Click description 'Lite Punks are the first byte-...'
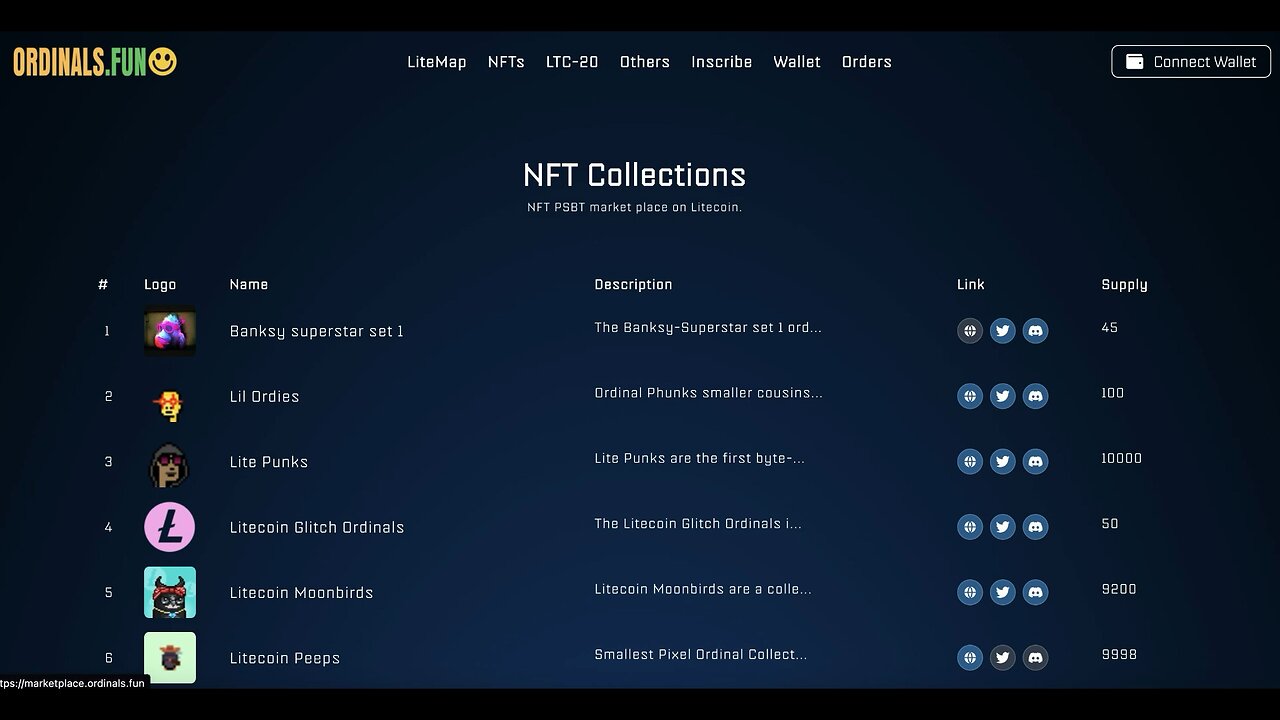Screen dimensions: 1280x720 [700, 458]
